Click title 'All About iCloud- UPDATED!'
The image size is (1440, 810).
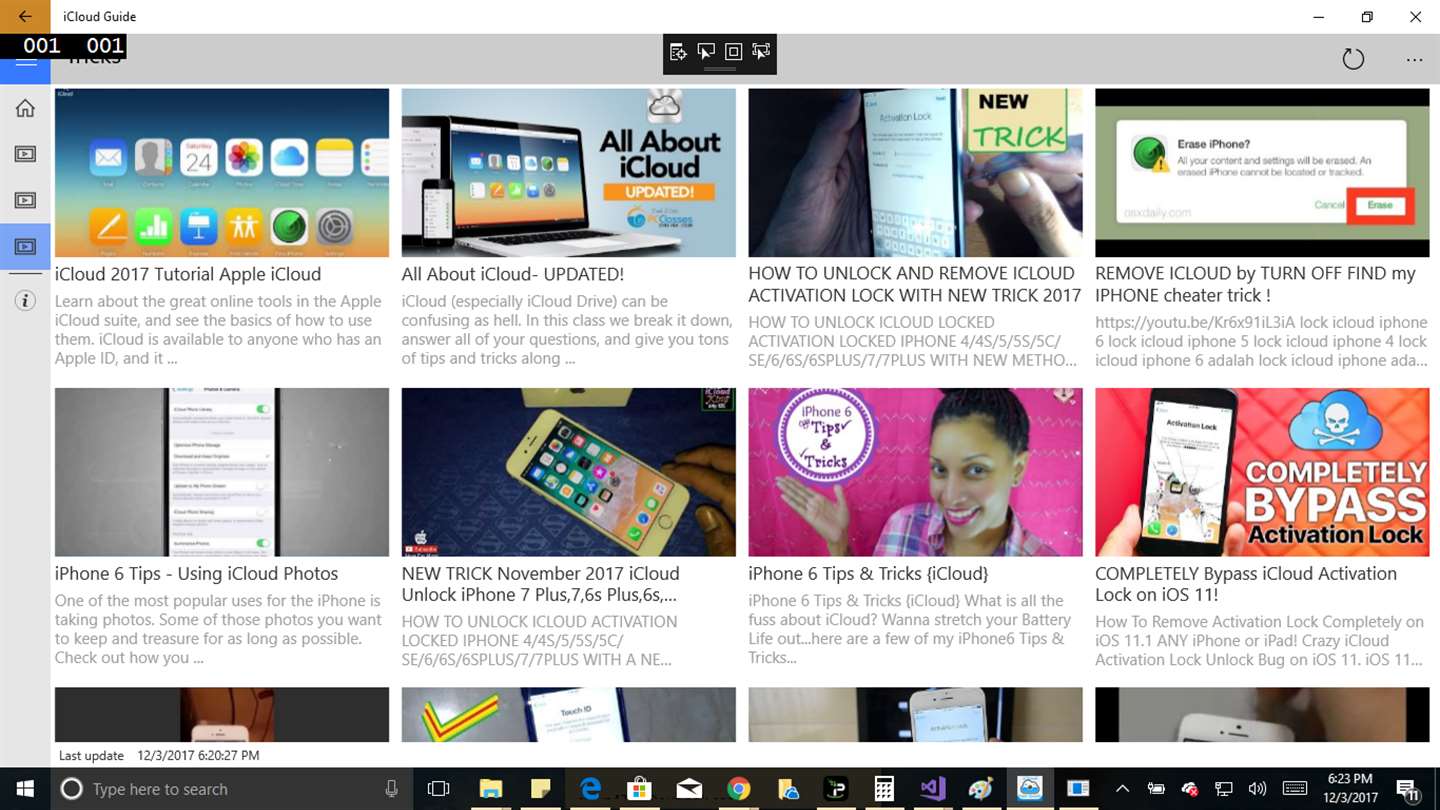coord(512,274)
